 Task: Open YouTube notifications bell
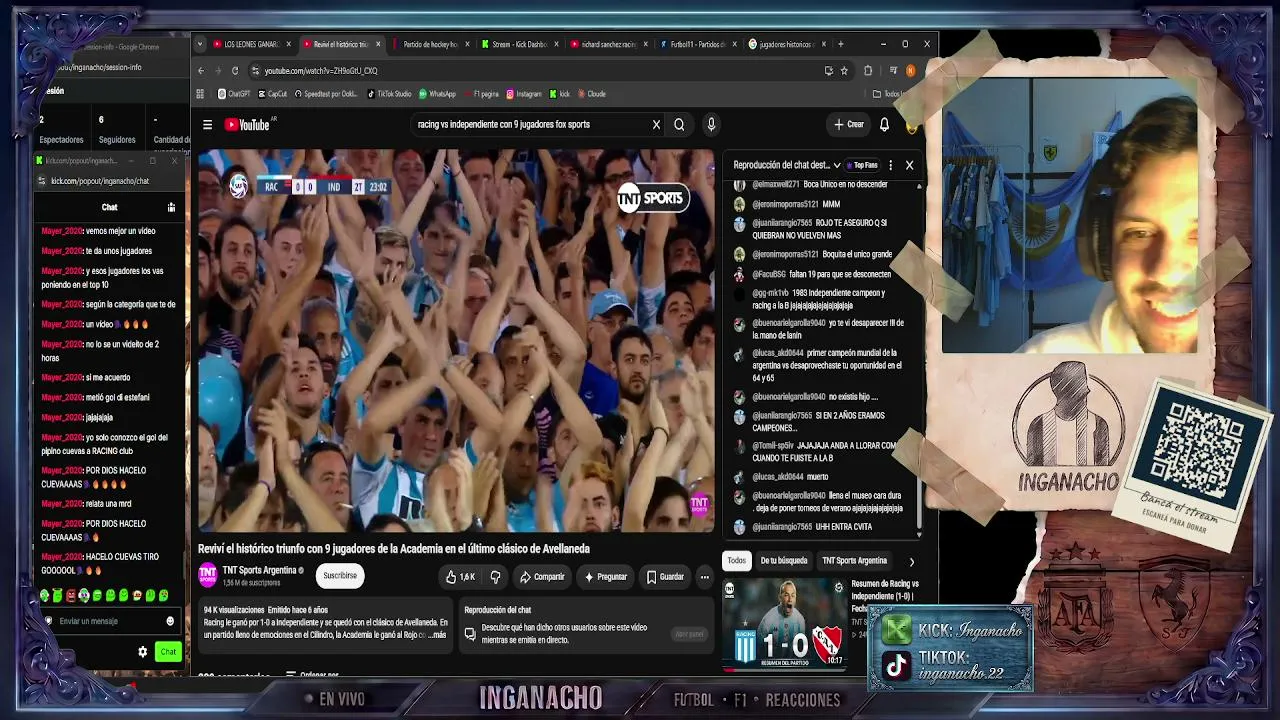884,125
